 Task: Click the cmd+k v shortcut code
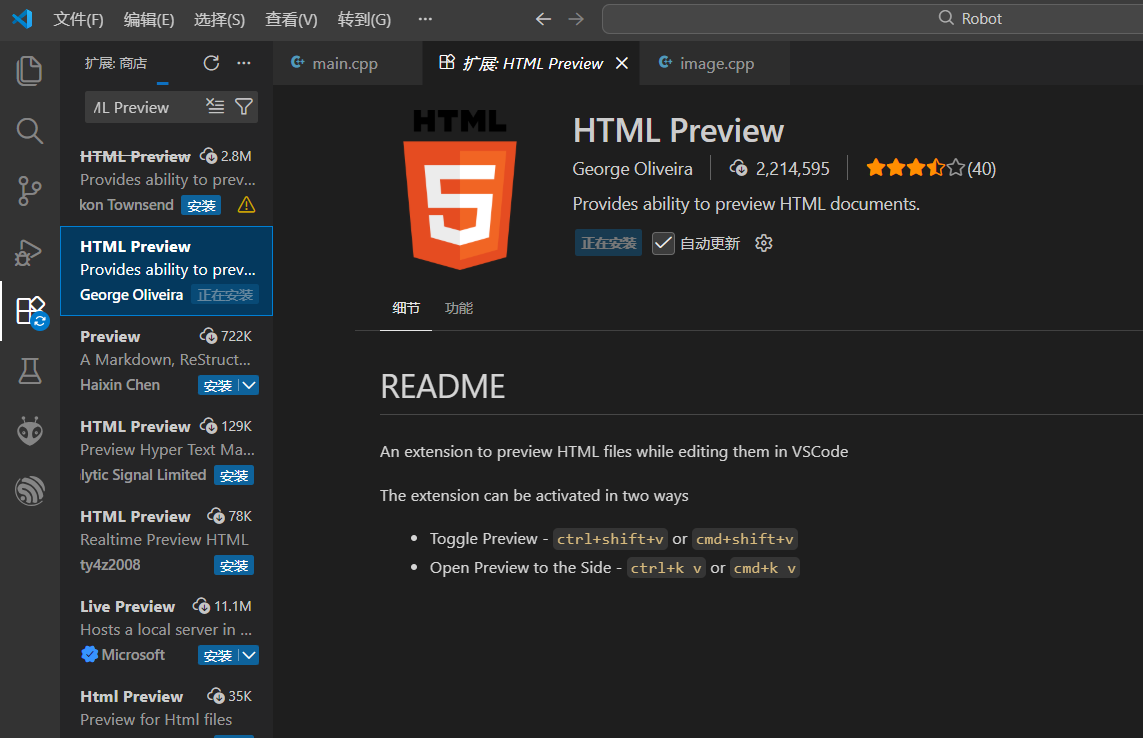765,567
